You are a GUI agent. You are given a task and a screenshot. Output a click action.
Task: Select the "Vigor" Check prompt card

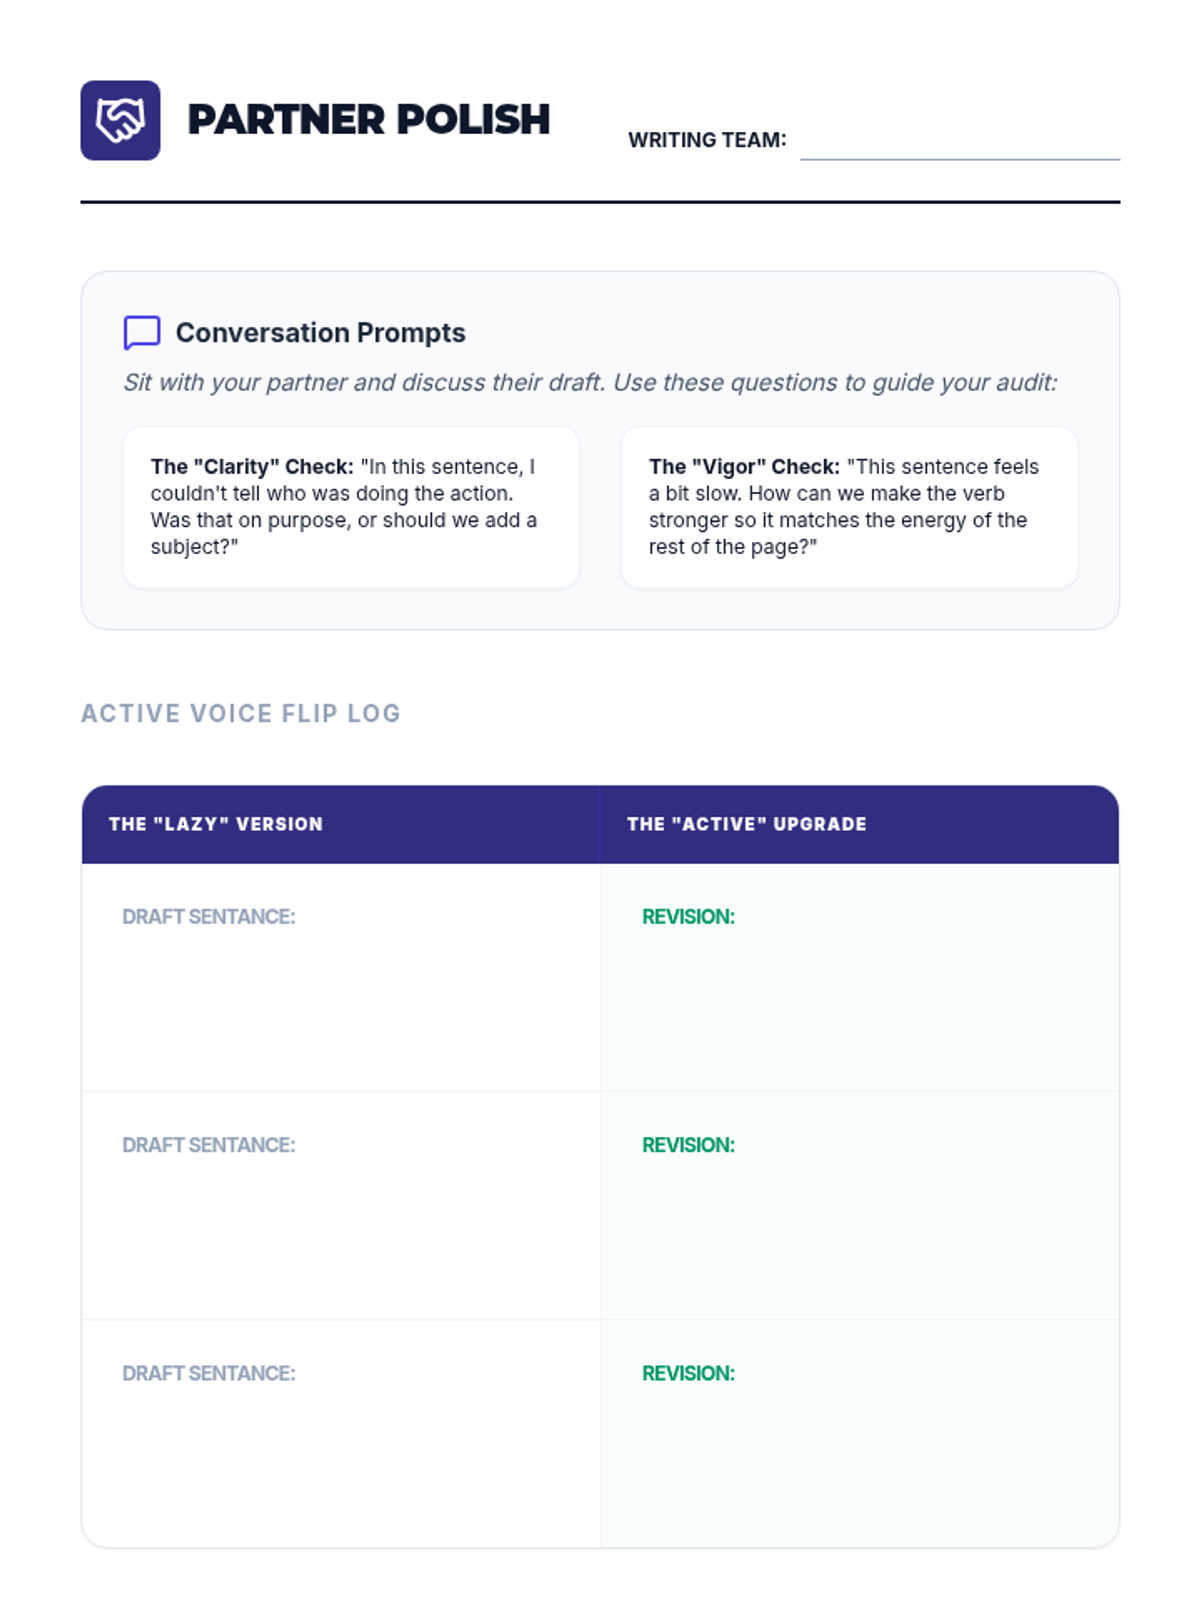click(848, 507)
